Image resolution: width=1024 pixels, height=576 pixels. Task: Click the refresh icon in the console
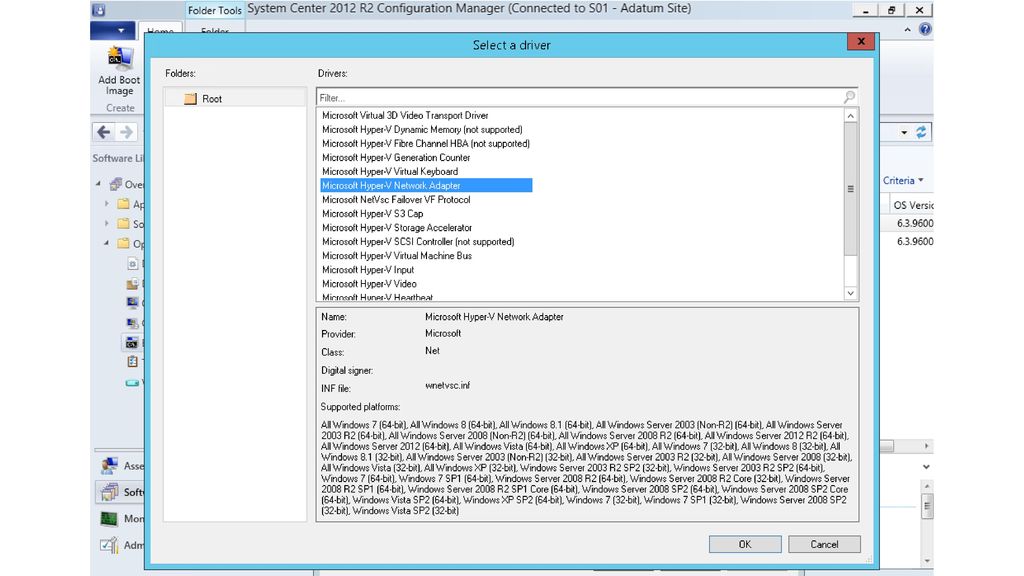coord(921,132)
